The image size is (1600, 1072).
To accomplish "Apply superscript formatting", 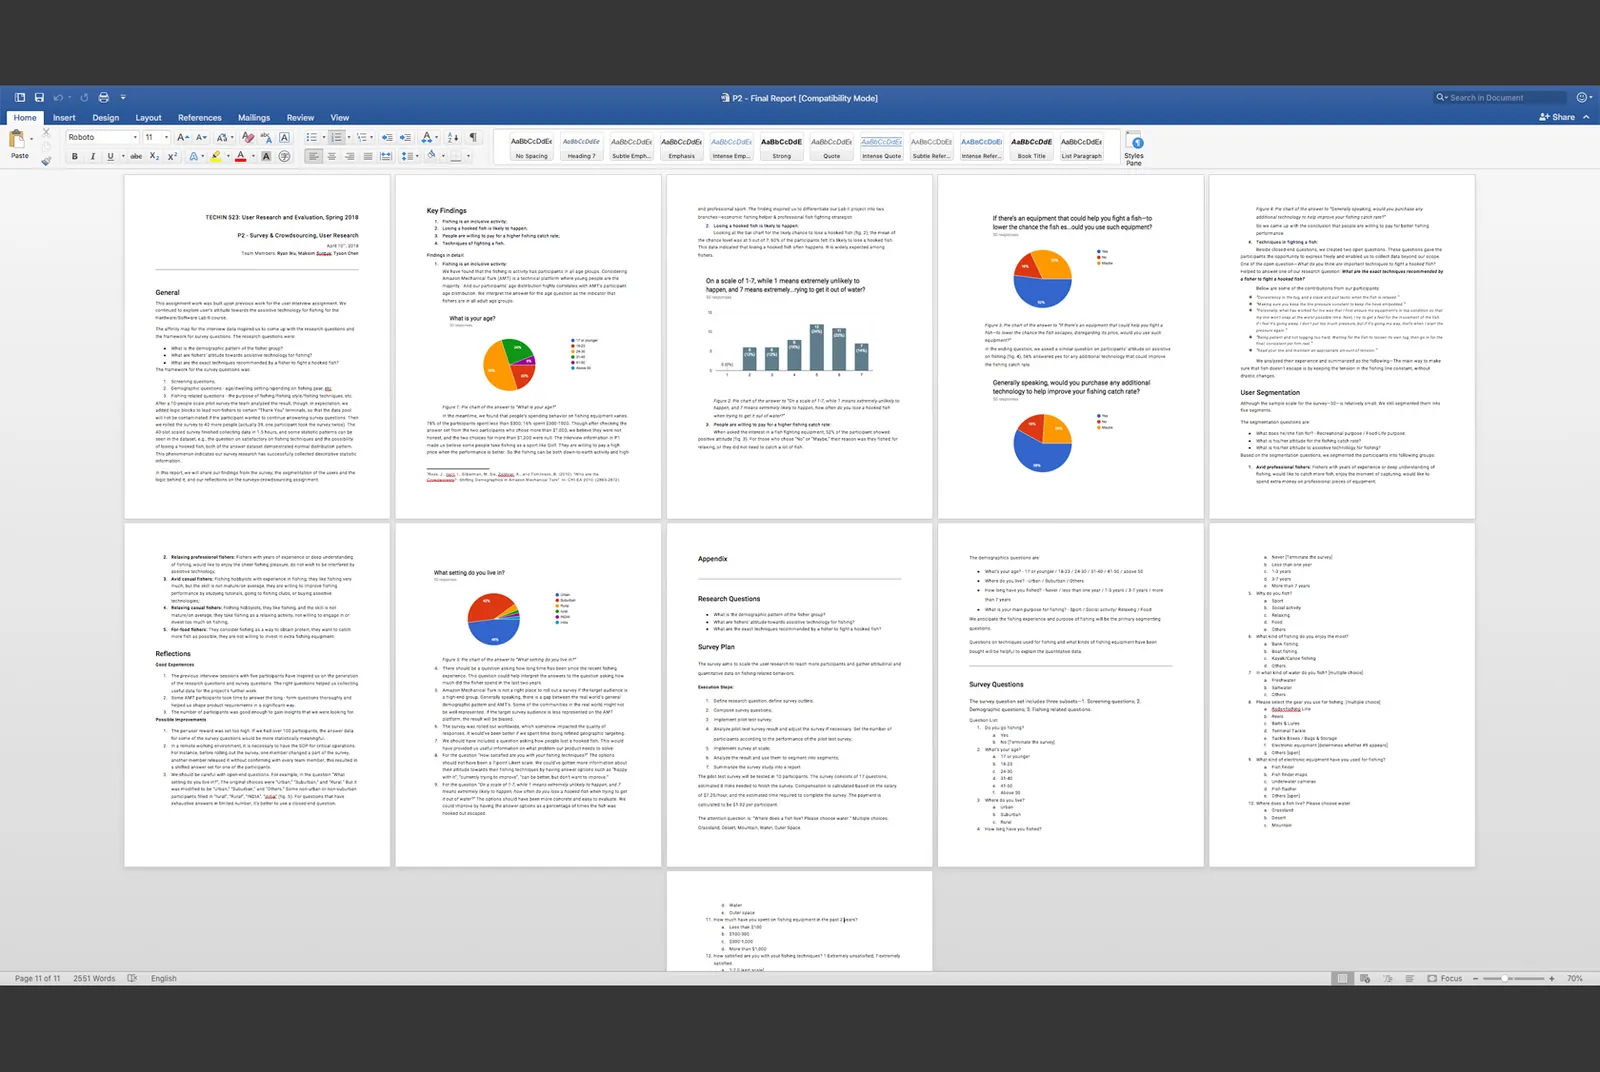I will pos(172,156).
